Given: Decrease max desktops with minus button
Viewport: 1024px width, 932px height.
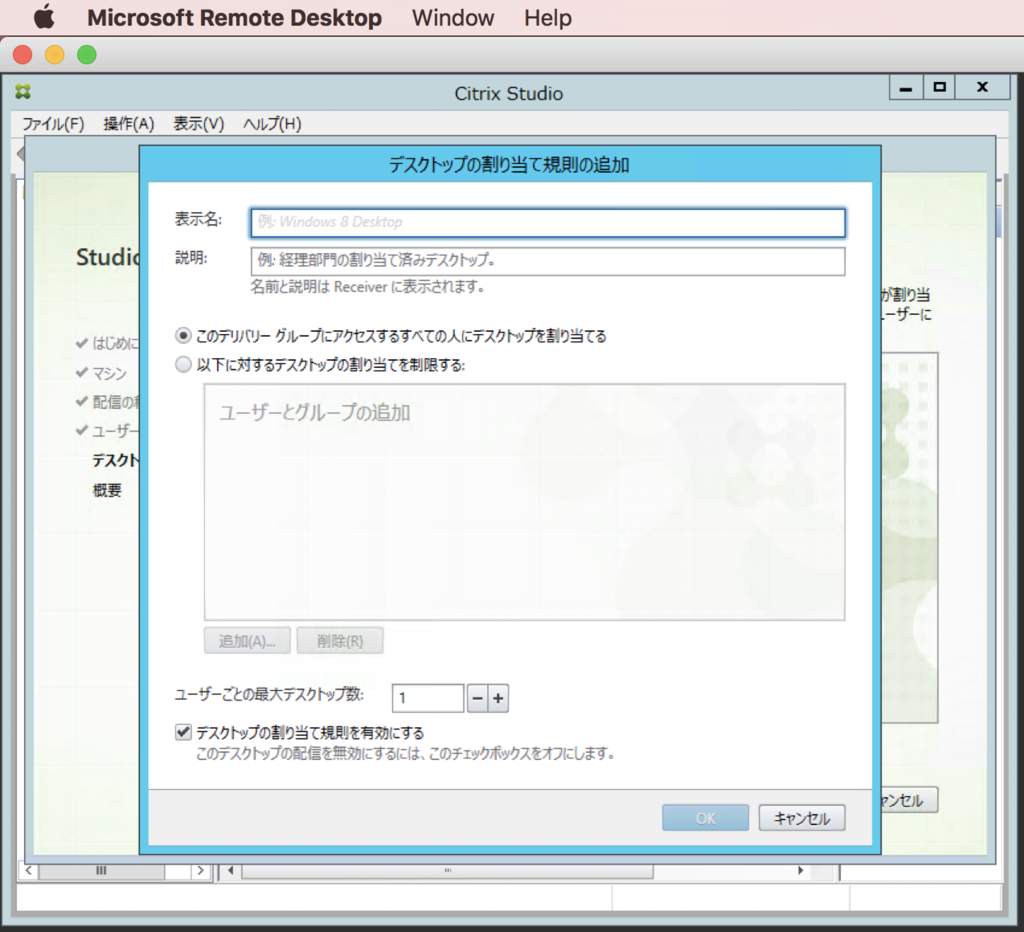Looking at the screenshot, I should (477, 698).
